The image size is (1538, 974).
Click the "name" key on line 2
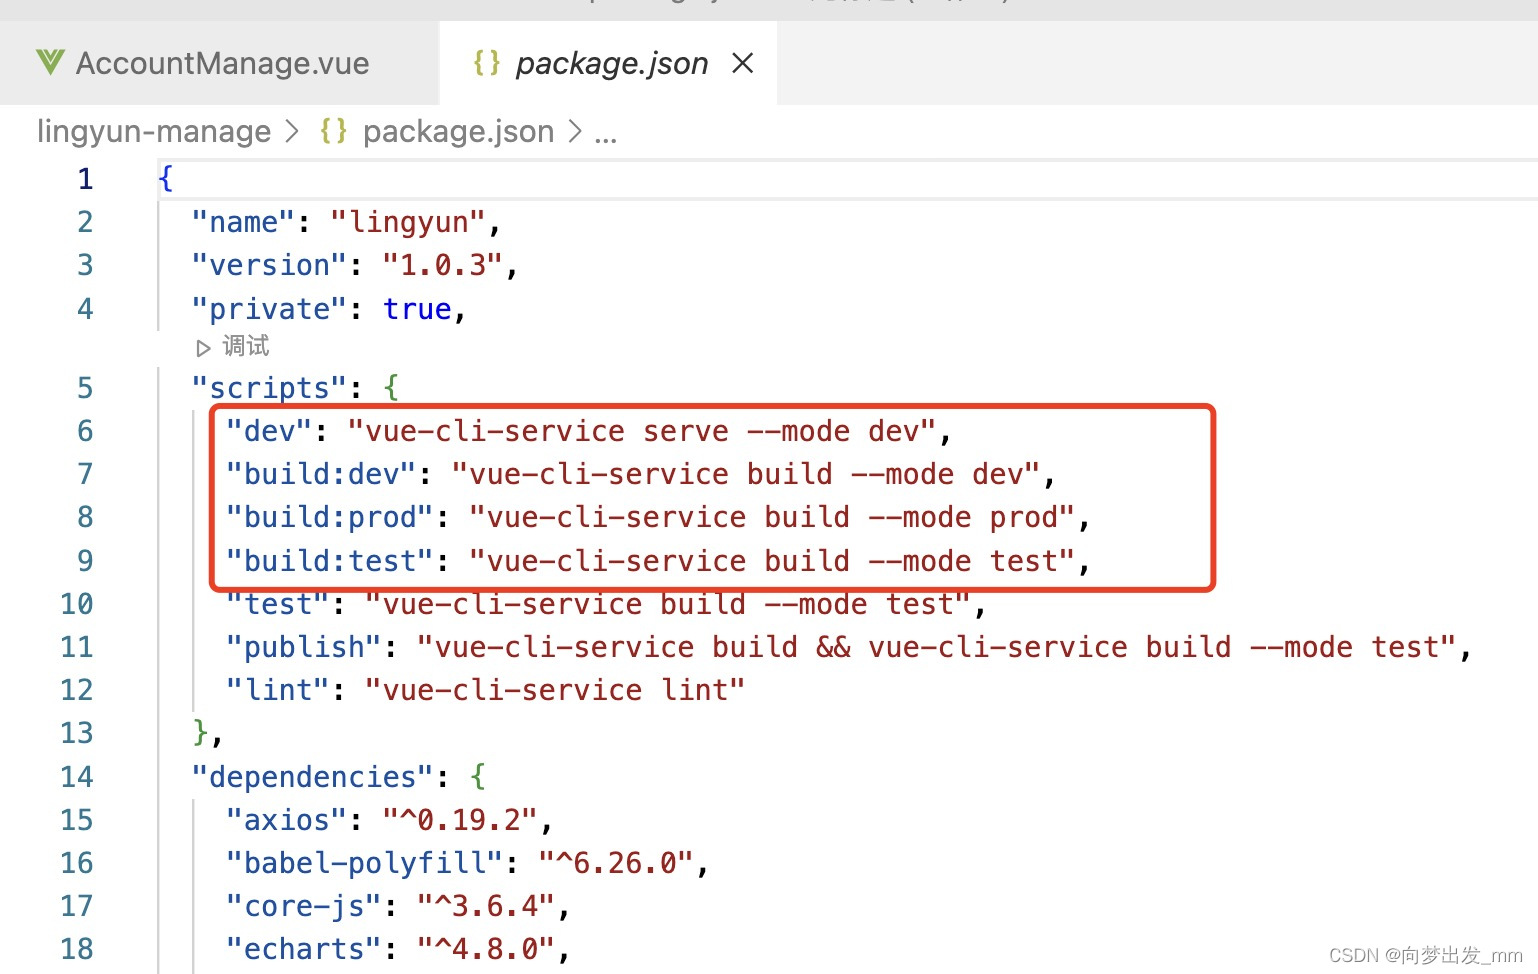click(x=244, y=222)
